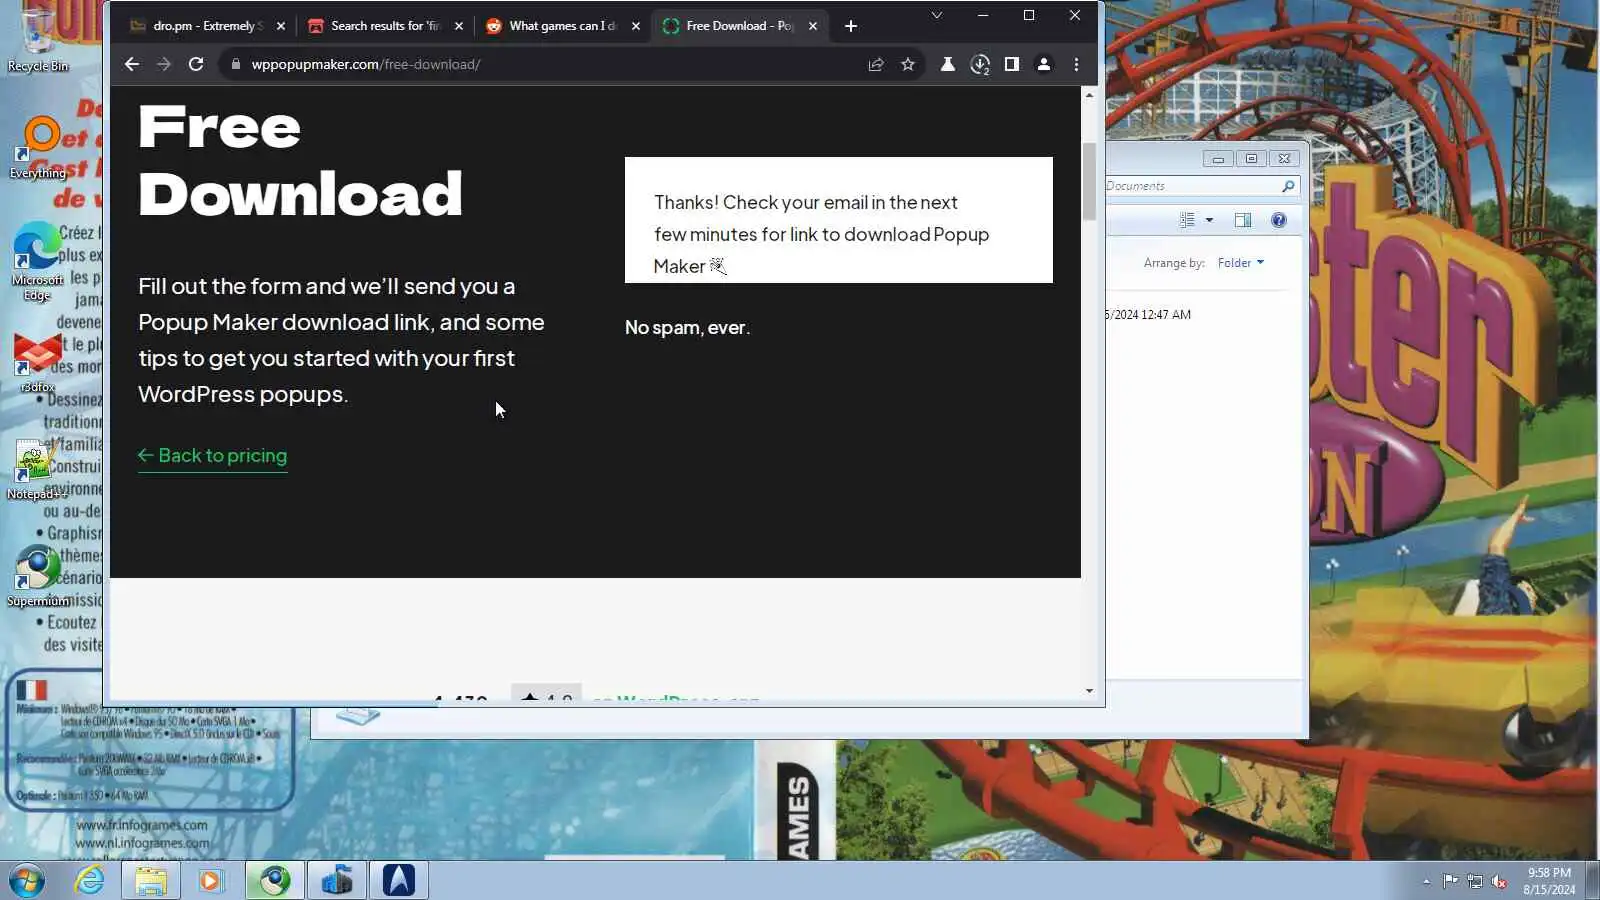This screenshot has width=1600, height=900.
Task: Open the taskbar clock and date
Action: coord(1549,881)
